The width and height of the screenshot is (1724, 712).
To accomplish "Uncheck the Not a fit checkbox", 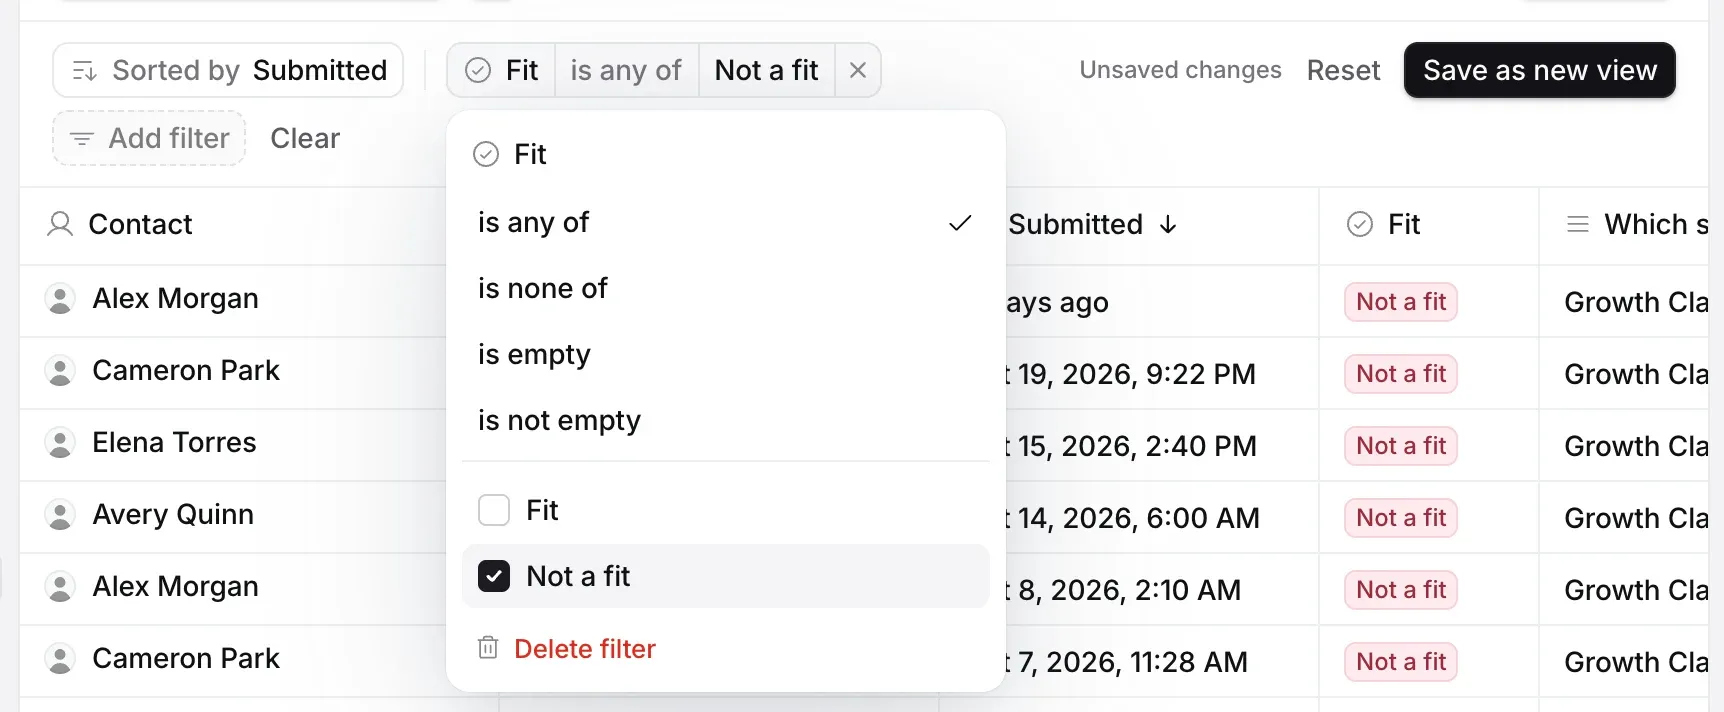I will (x=494, y=576).
